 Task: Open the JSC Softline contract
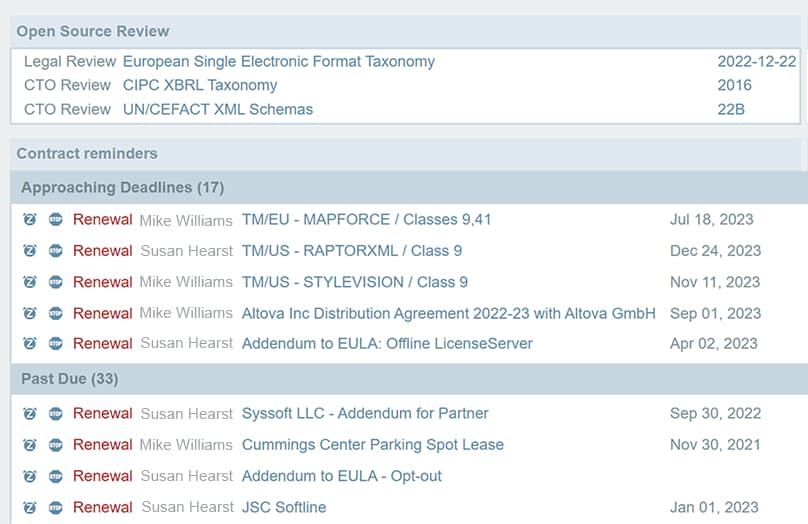click(x=284, y=507)
